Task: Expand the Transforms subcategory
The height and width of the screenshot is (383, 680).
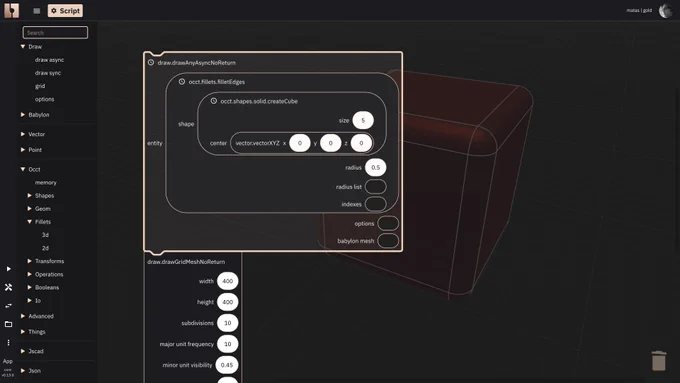Action: pyautogui.click(x=29, y=261)
